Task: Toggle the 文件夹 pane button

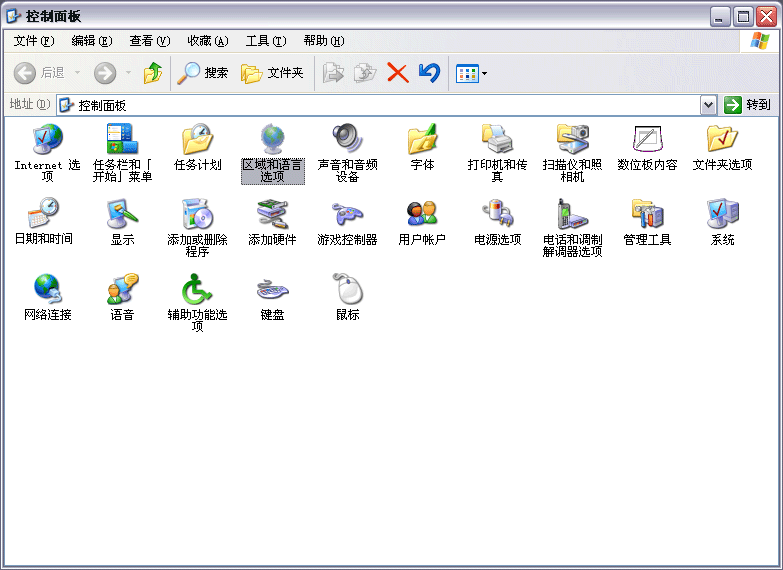Action: coord(272,73)
